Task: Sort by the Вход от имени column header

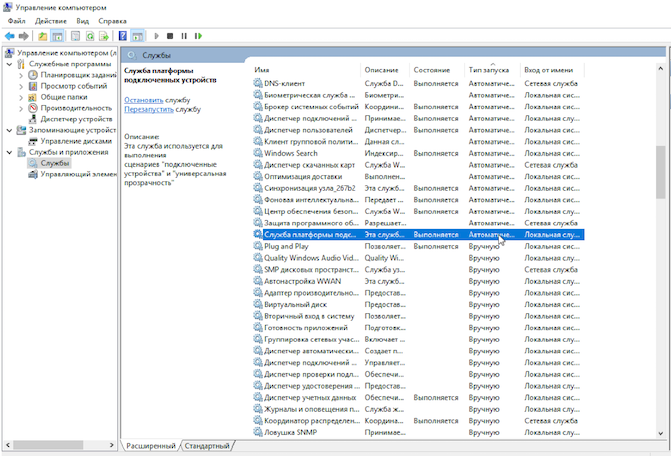Action: [x=552, y=70]
